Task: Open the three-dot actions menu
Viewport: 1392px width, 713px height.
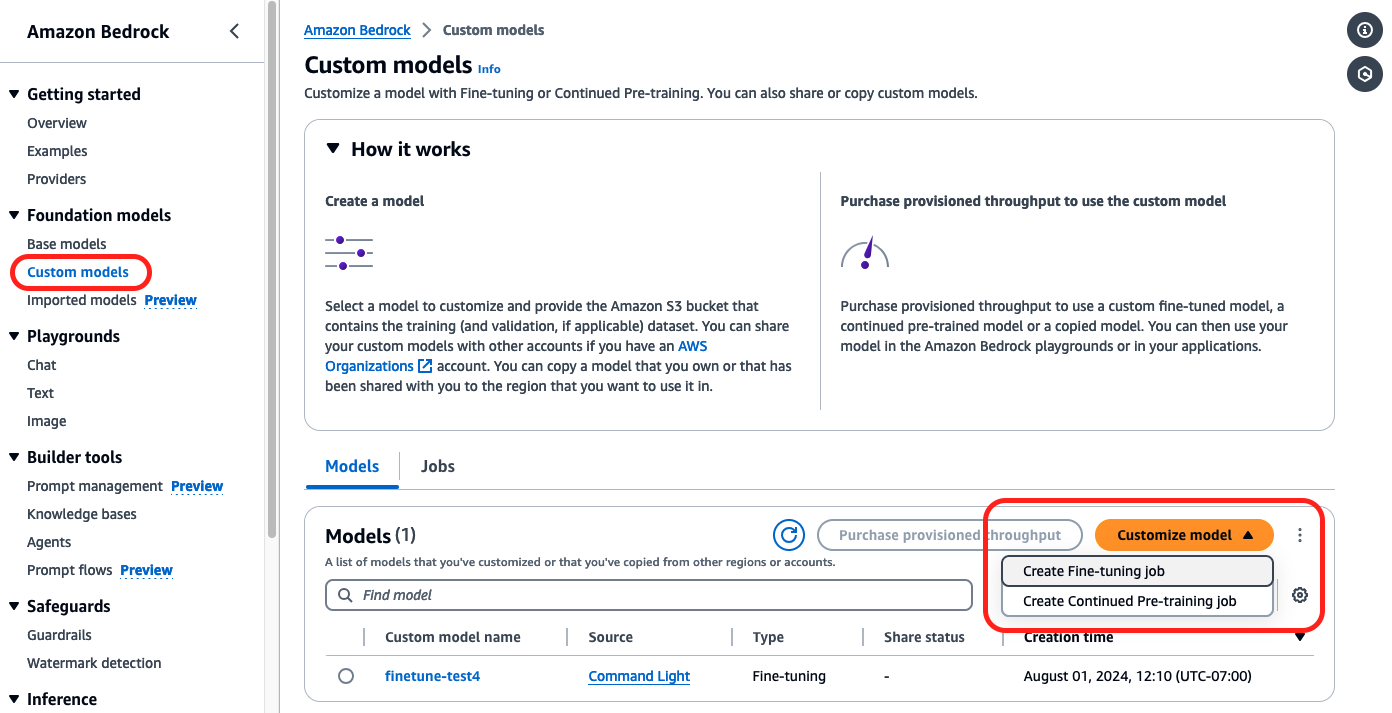Action: point(1300,535)
